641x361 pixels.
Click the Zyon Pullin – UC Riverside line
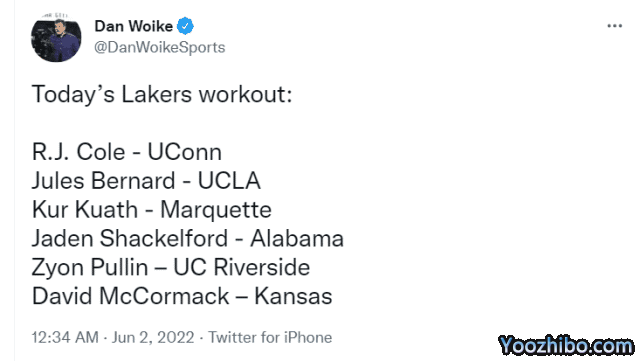point(171,267)
